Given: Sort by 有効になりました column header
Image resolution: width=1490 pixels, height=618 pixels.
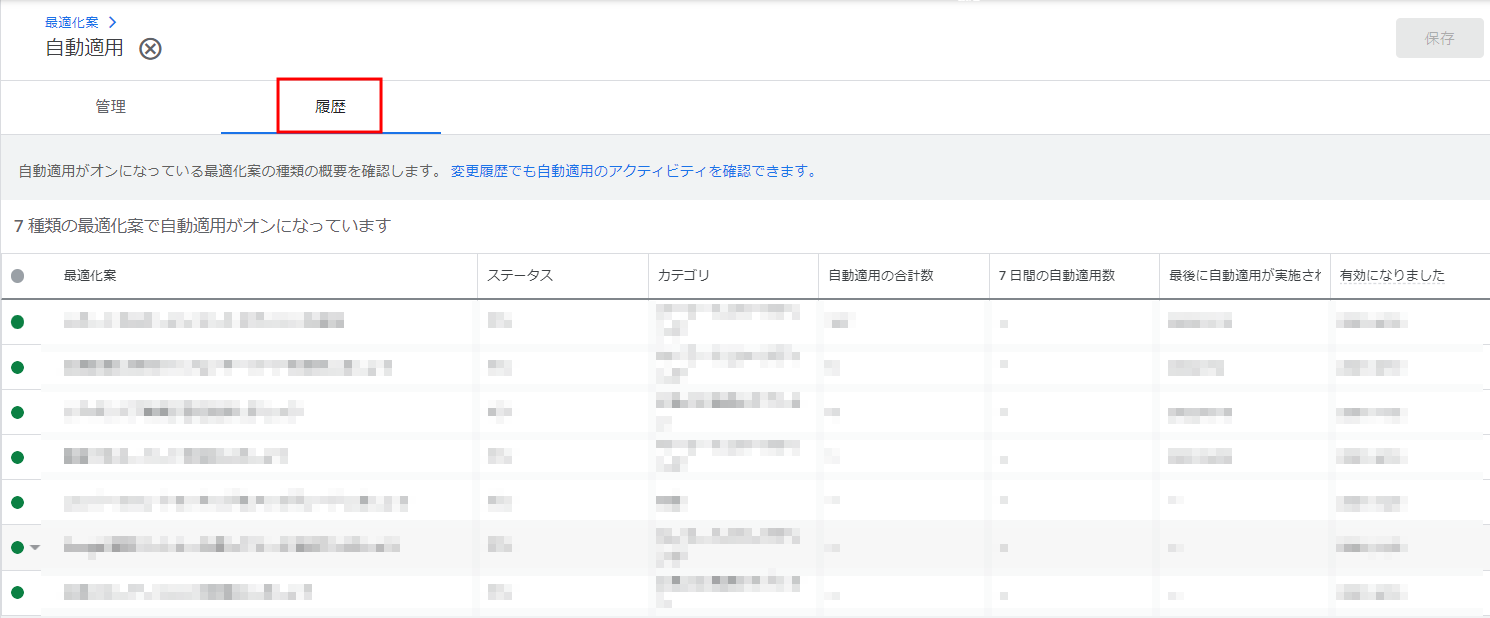Looking at the screenshot, I should pyautogui.click(x=1392, y=276).
